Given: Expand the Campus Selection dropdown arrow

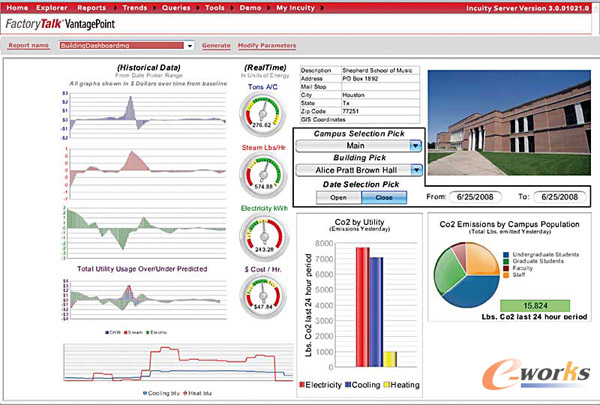Looking at the screenshot, I should coord(416,146).
